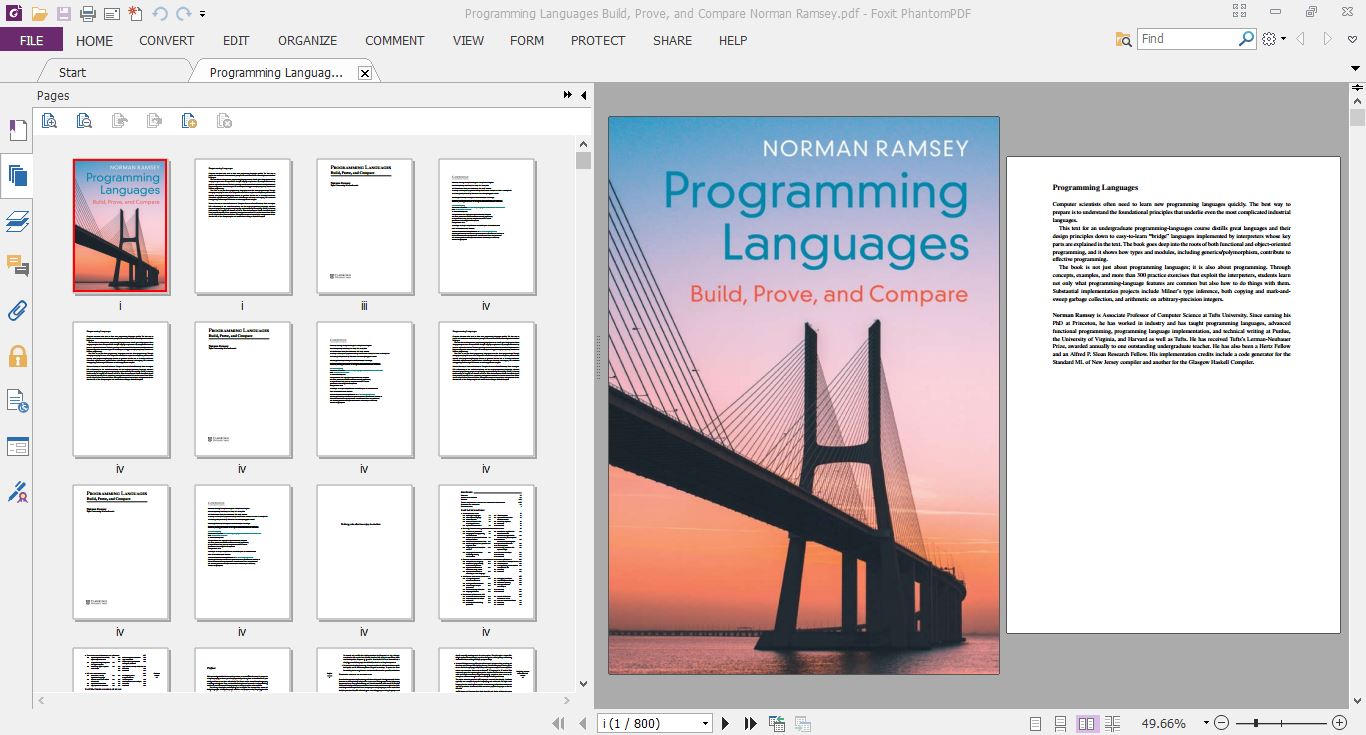
Task: Switch to the COMMENT ribbon tab
Action: tap(395, 40)
